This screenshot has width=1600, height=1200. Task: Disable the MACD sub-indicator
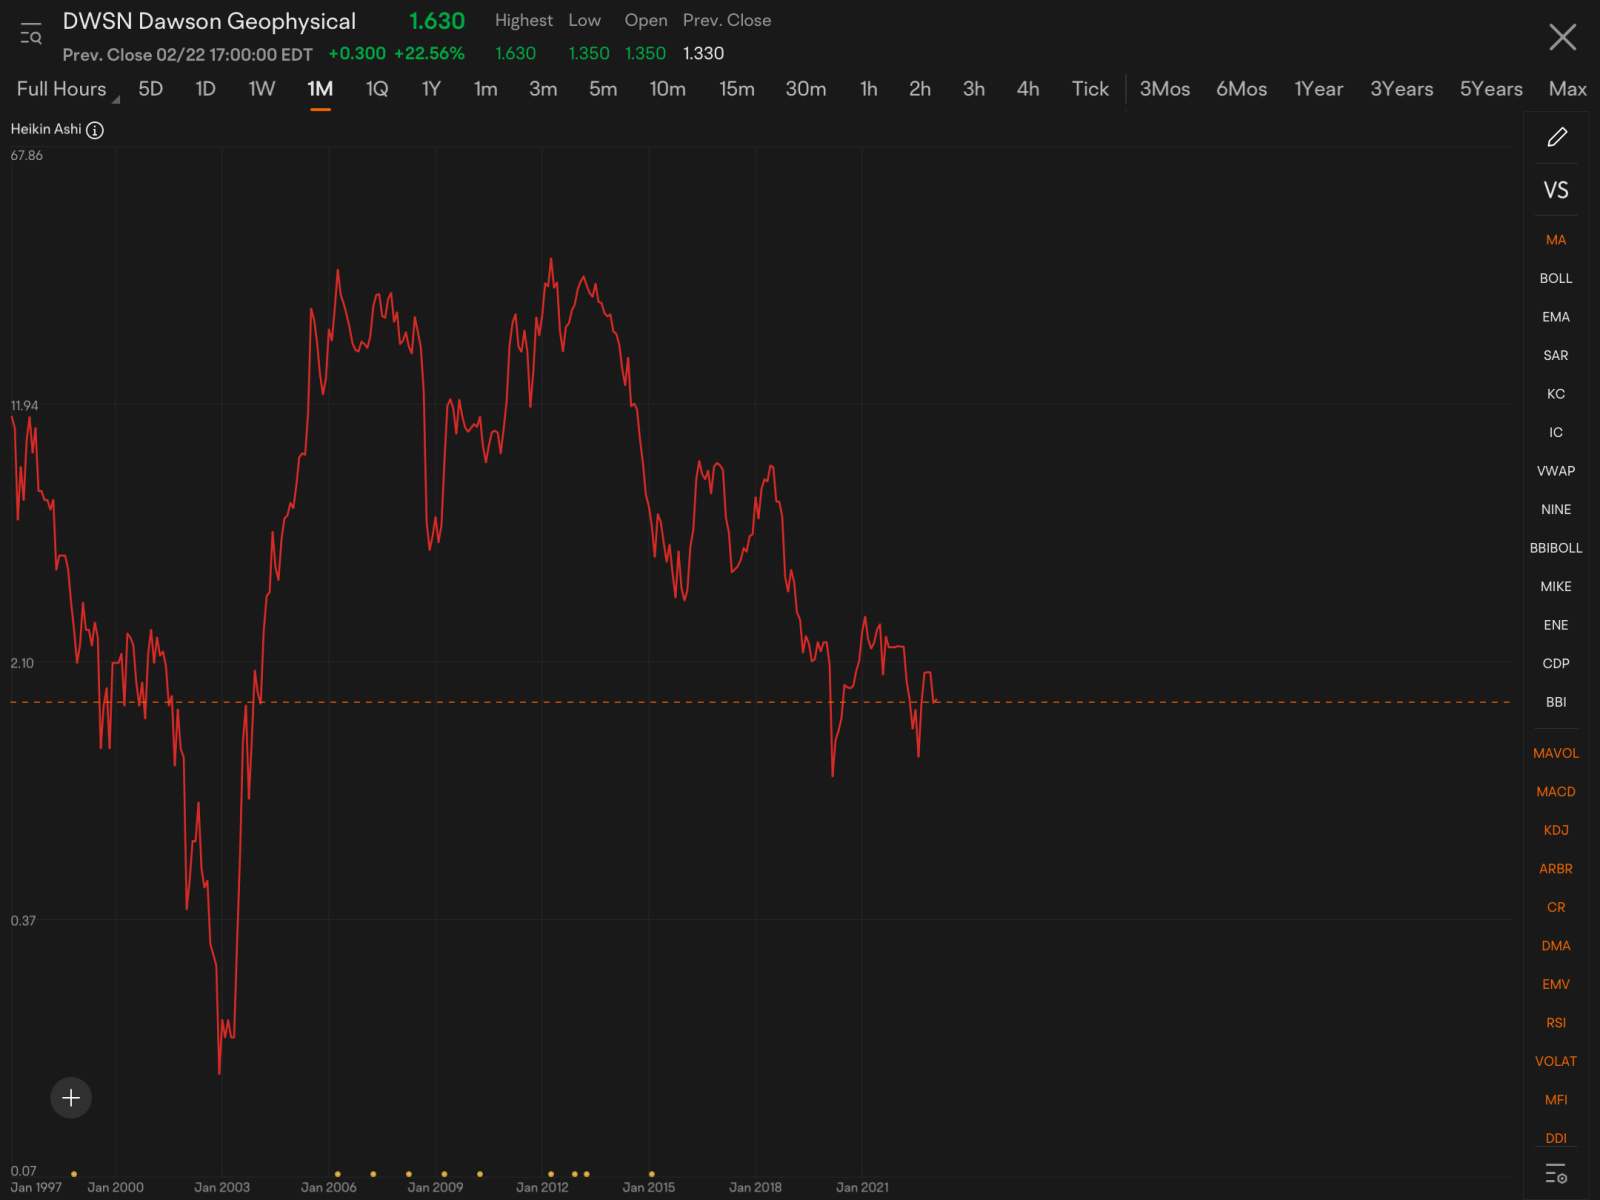1556,792
